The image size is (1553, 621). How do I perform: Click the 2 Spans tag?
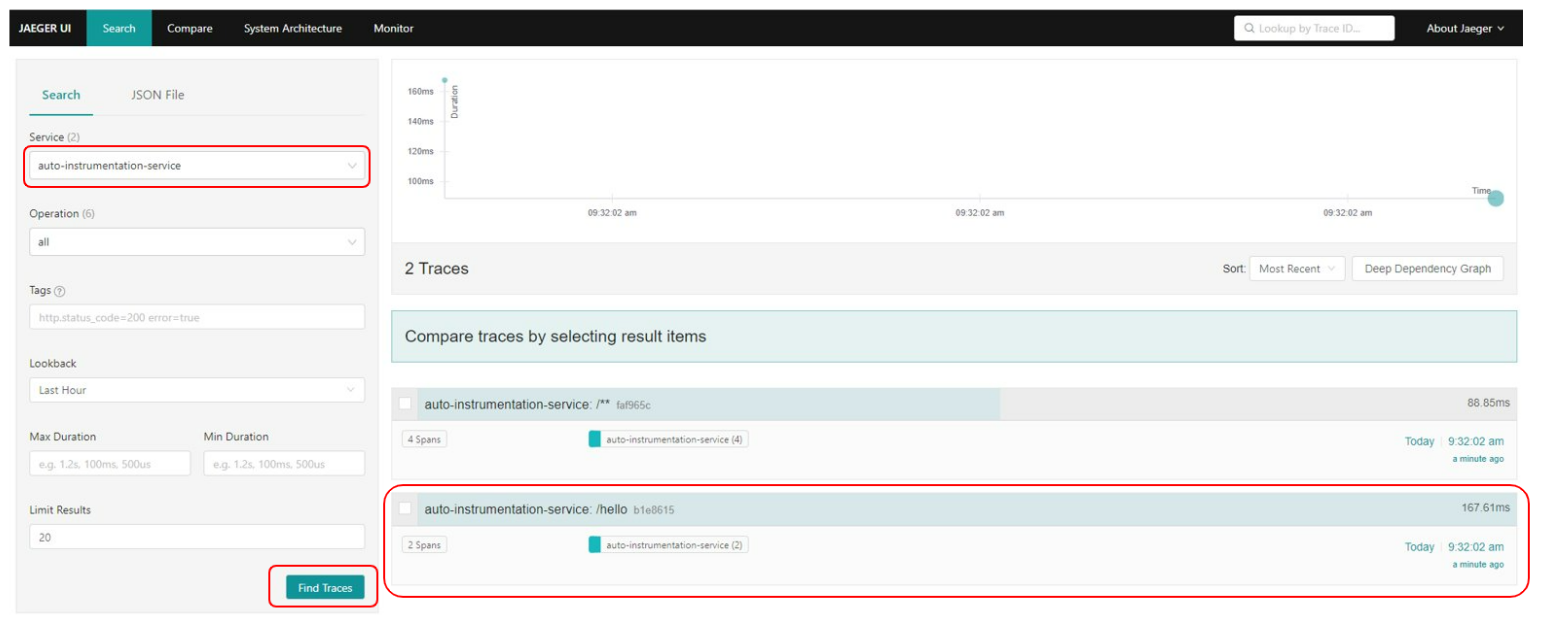pos(424,545)
